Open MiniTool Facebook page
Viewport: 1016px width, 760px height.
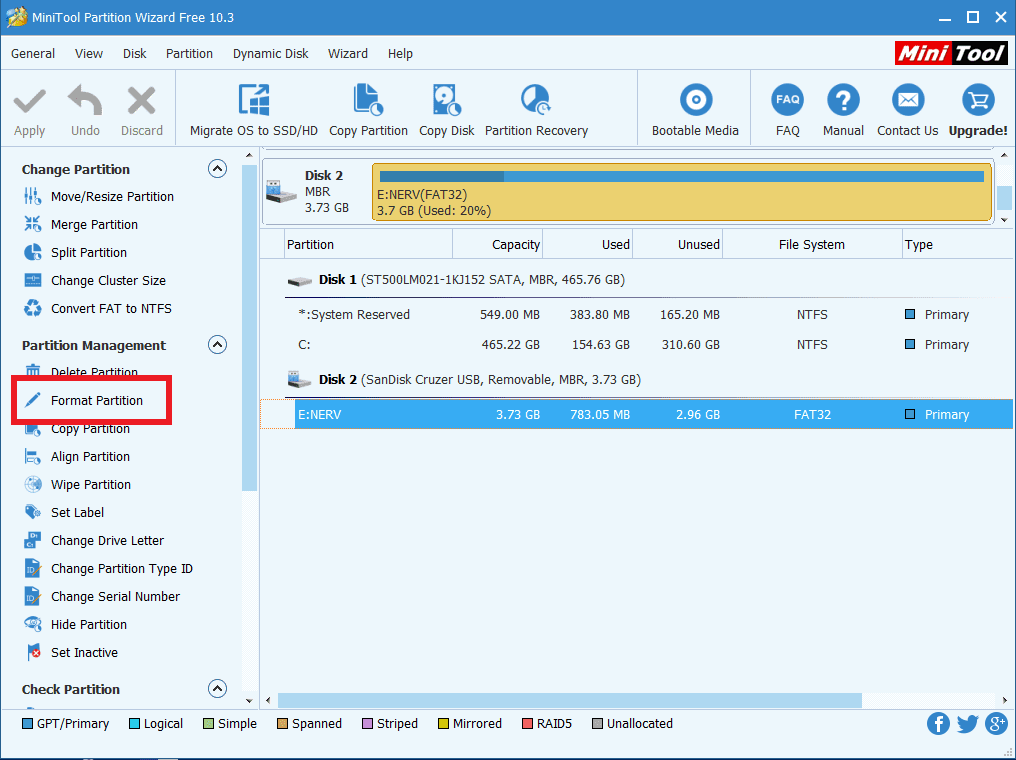[x=938, y=723]
